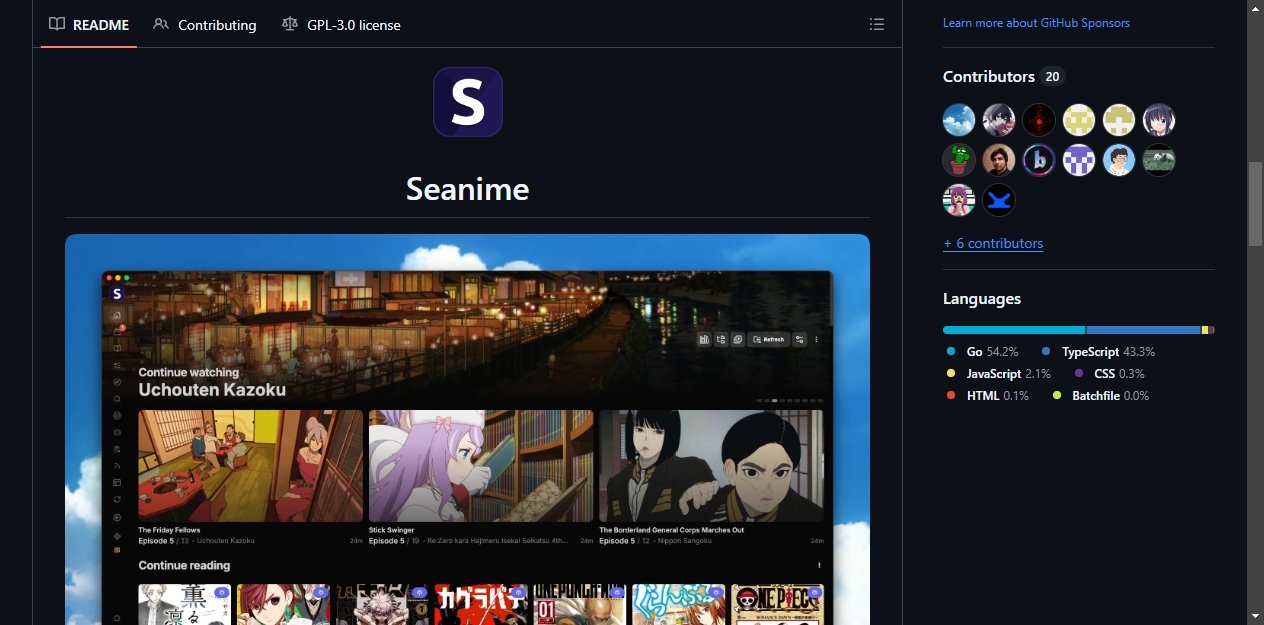Open the Batchfile 0.0% language link

coord(1100,396)
